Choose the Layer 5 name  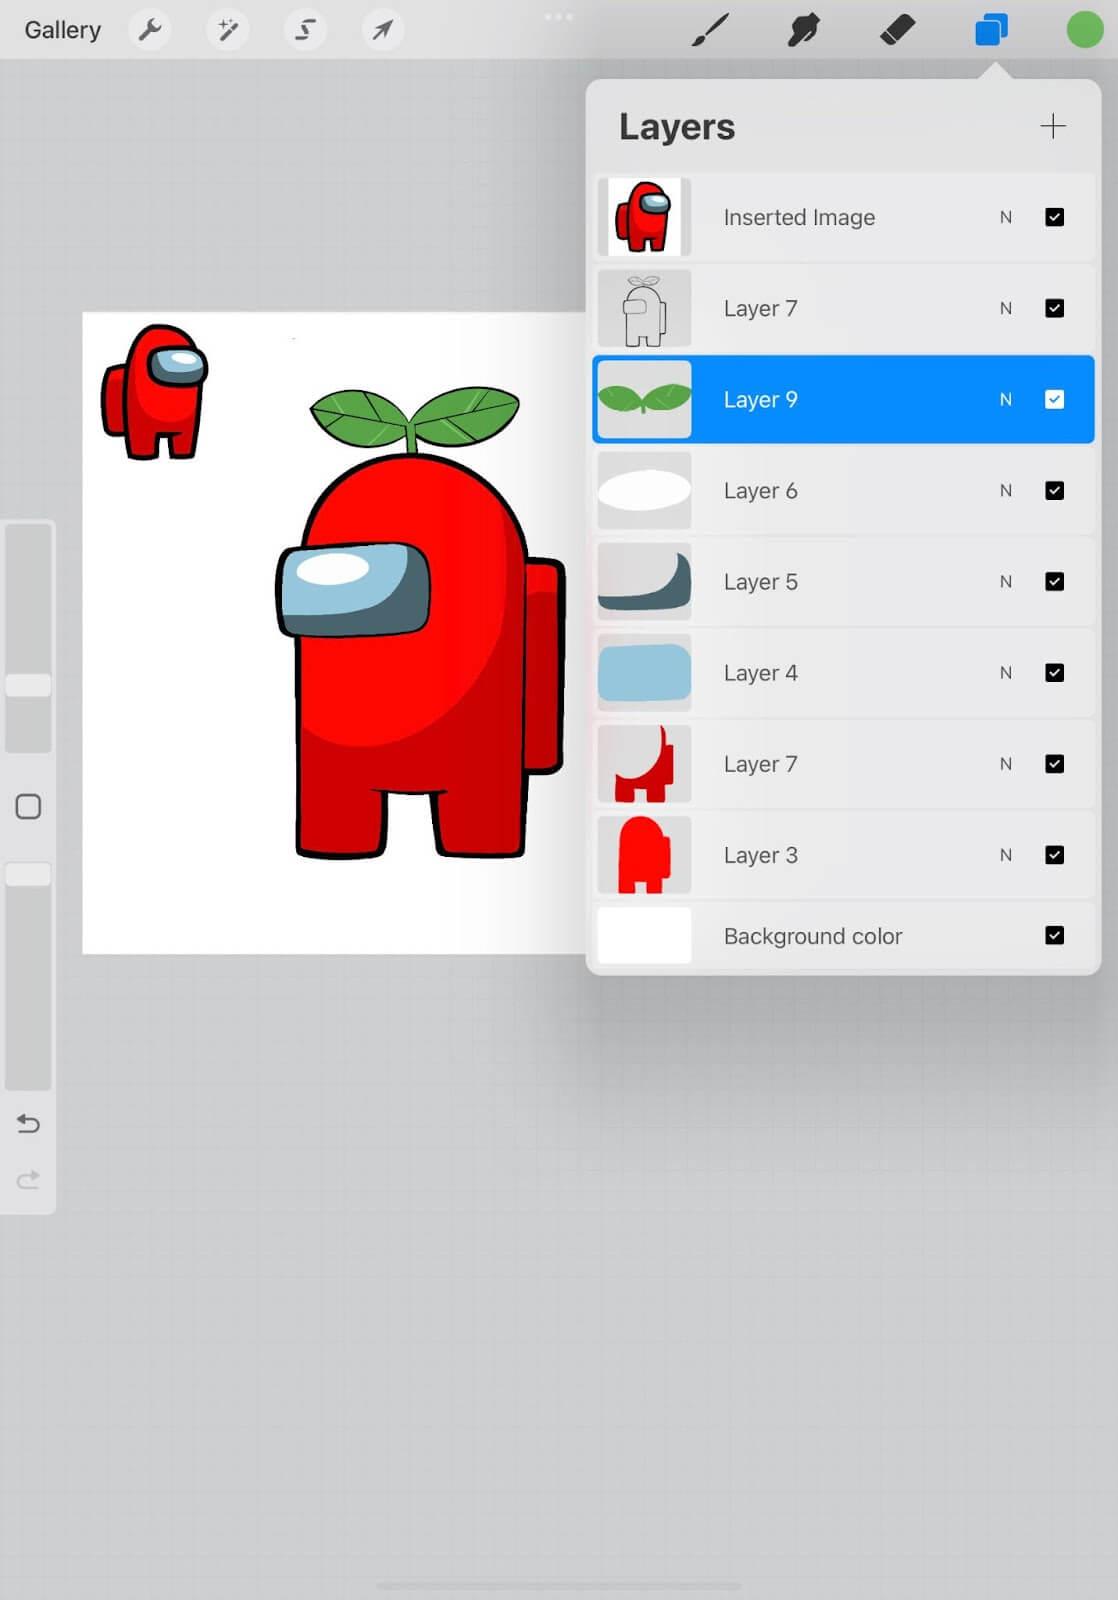pyautogui.click(x=760, y=581)
